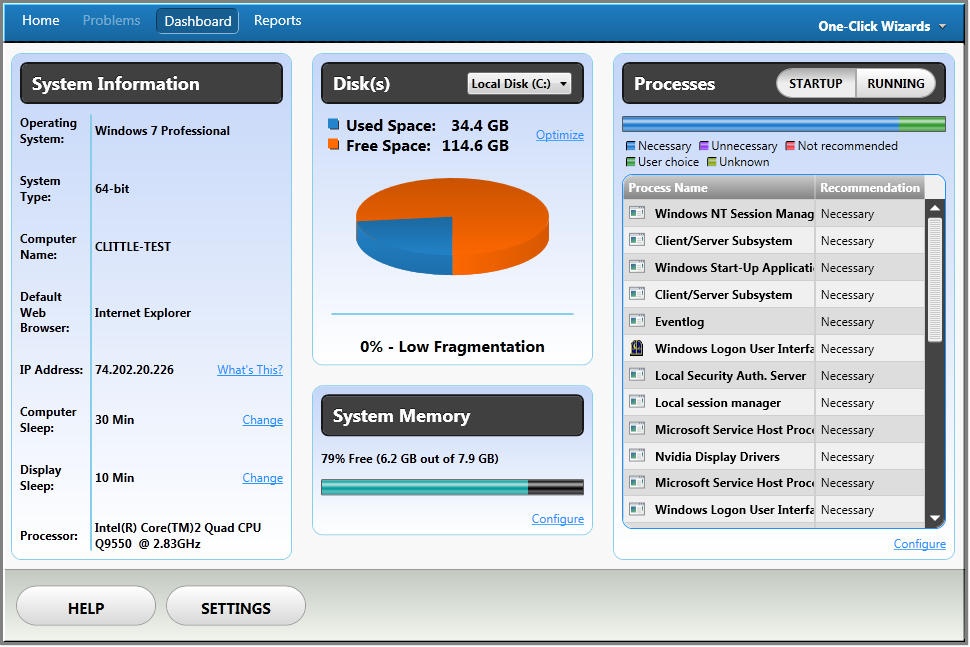Image resolution: width=970 pixels, height=647 pixels.
Task: Go to the Reports tab
Action: click(277, 20)
